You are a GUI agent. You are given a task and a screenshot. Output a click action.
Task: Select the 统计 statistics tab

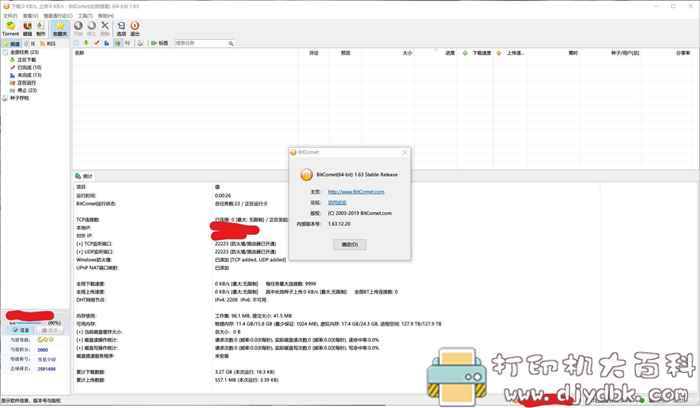pos(84,176)
